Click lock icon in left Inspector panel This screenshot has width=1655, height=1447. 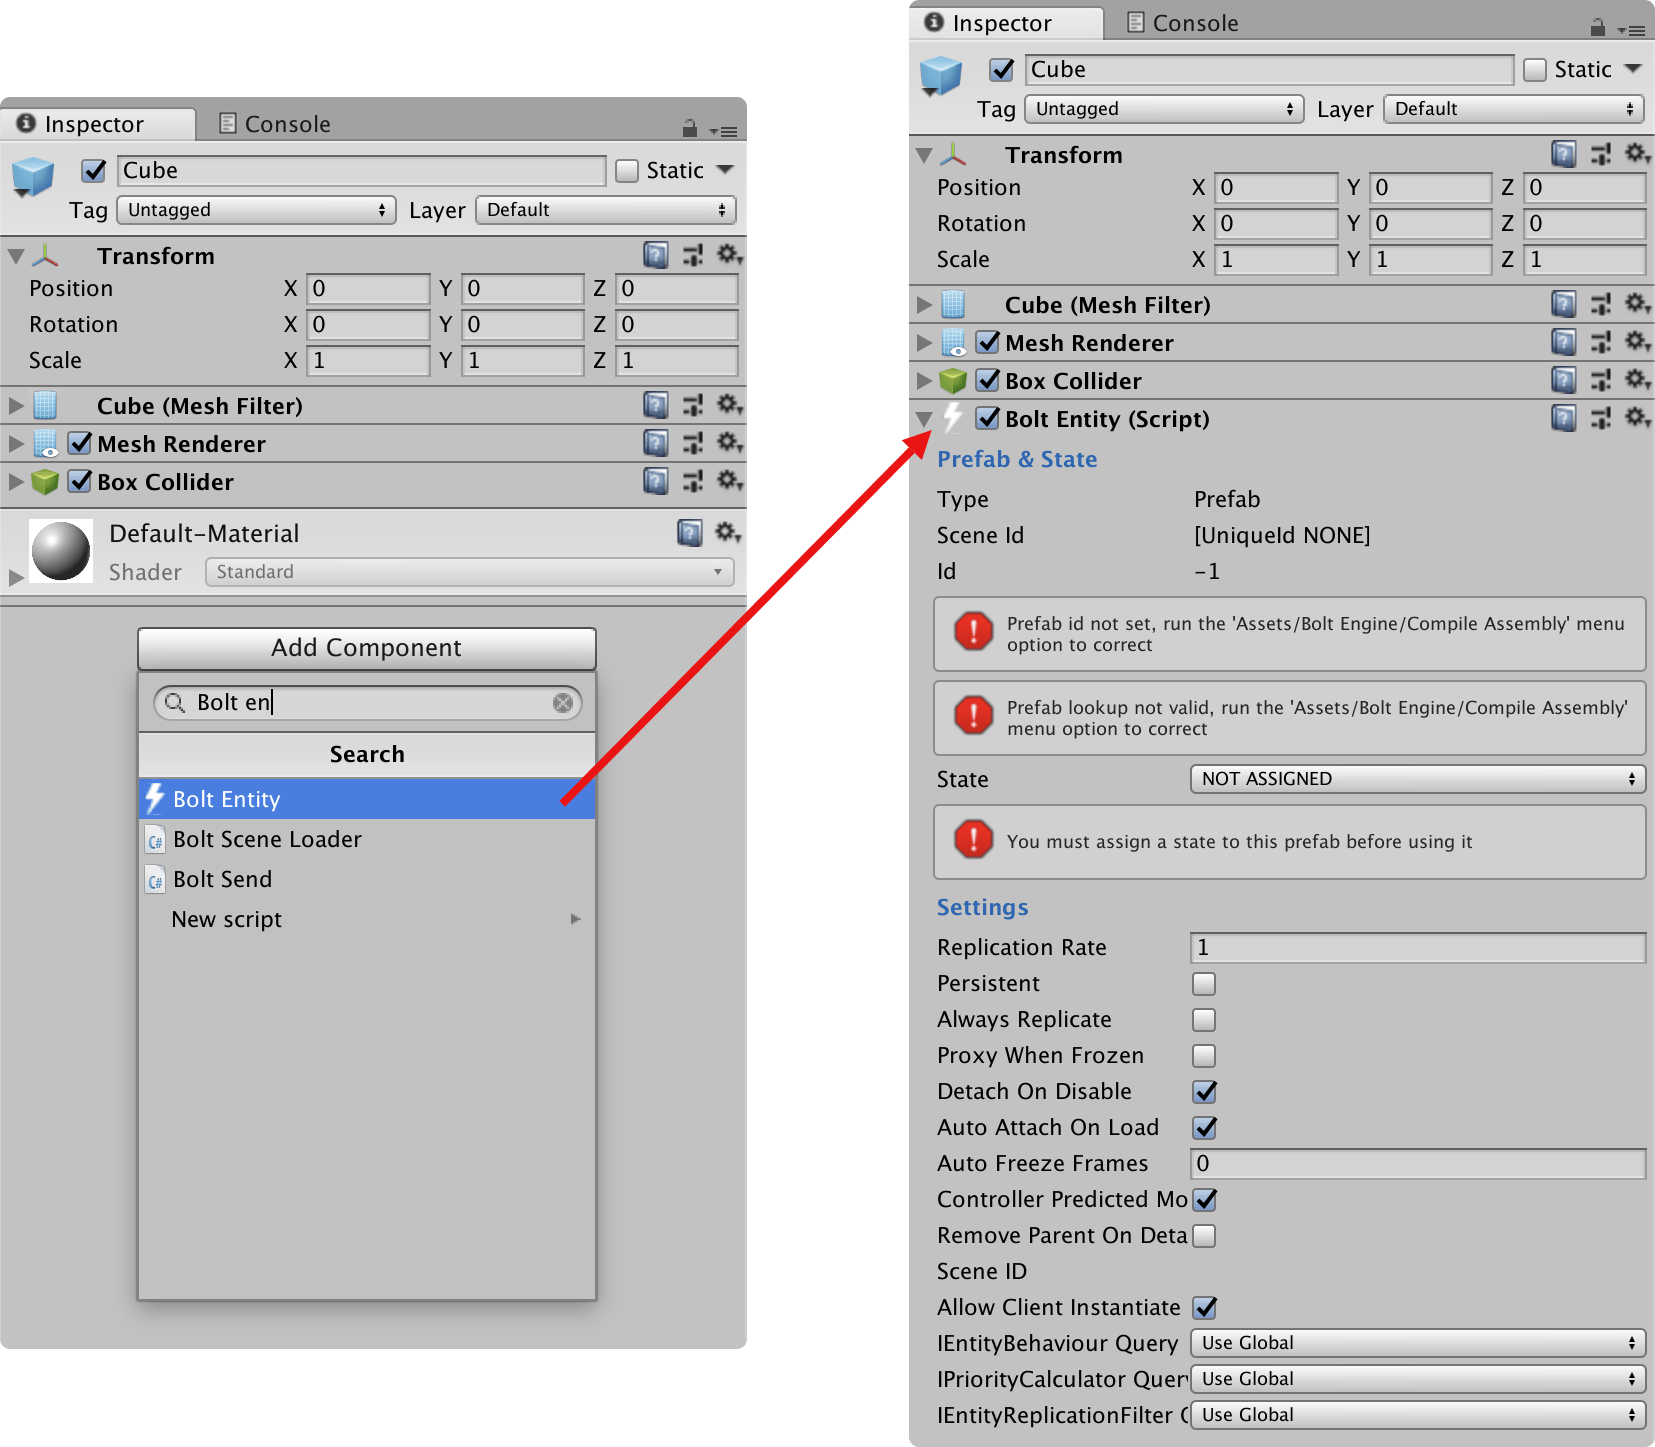(x=690, y=128)
